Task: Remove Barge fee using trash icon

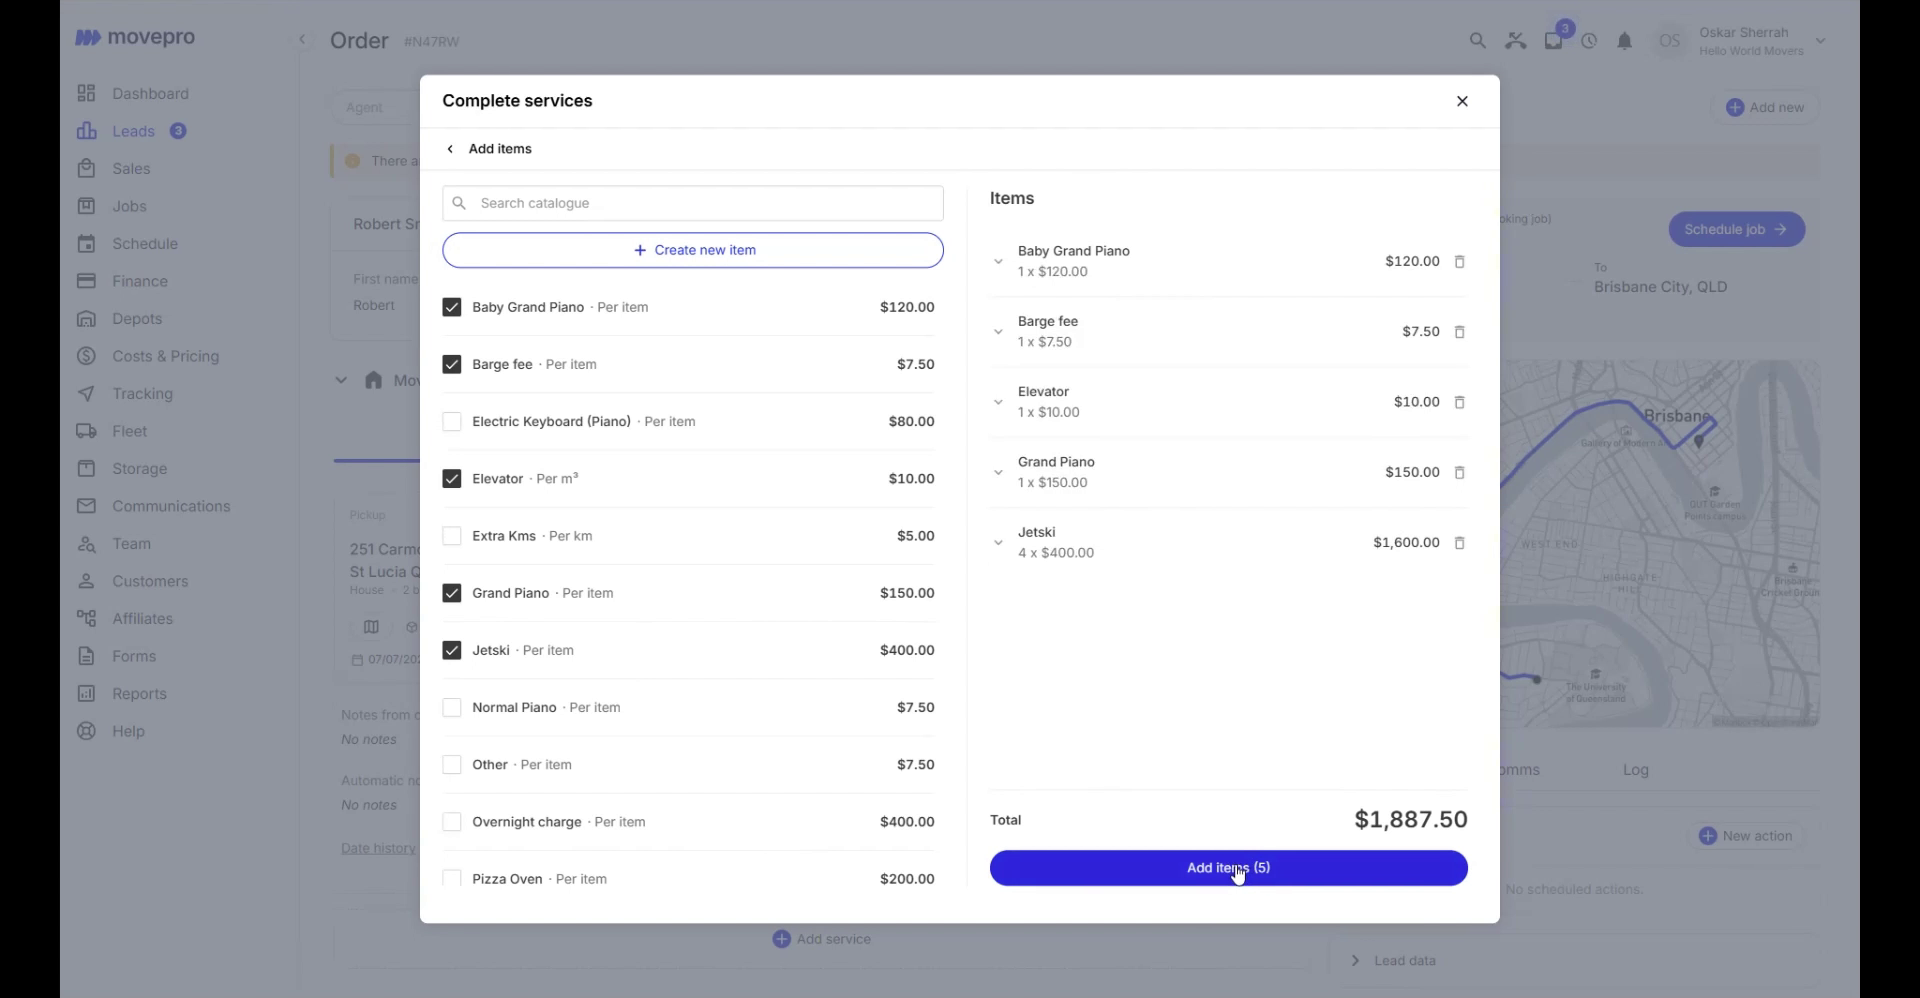Action: (x=1459, y=332)
